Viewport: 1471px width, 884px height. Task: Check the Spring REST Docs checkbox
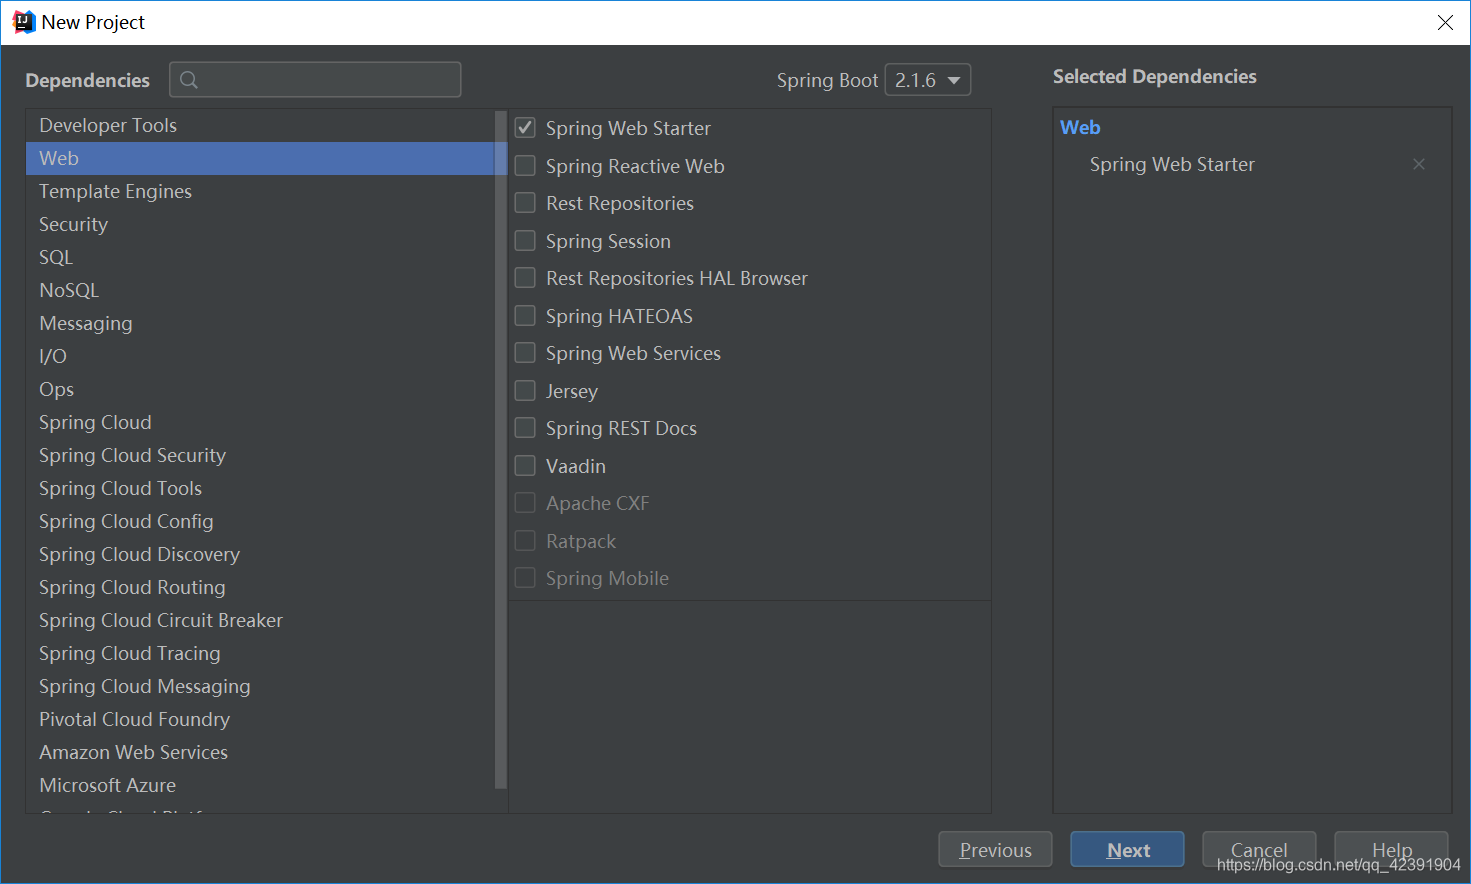click(x=525, y=428)
